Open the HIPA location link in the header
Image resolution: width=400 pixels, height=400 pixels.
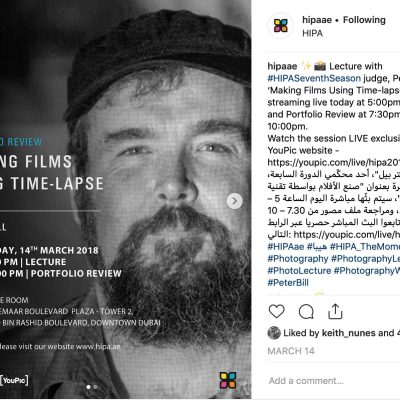point(312,33)
